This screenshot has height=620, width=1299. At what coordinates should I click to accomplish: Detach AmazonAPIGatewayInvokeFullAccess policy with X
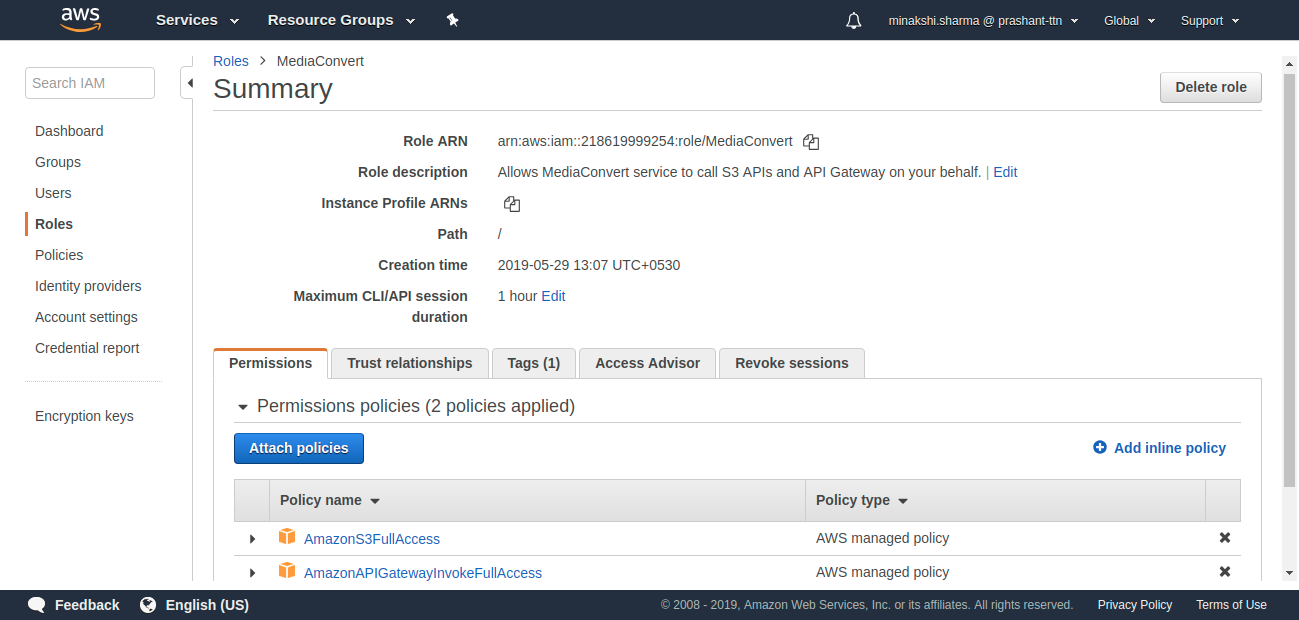[x=1225, y=572]
